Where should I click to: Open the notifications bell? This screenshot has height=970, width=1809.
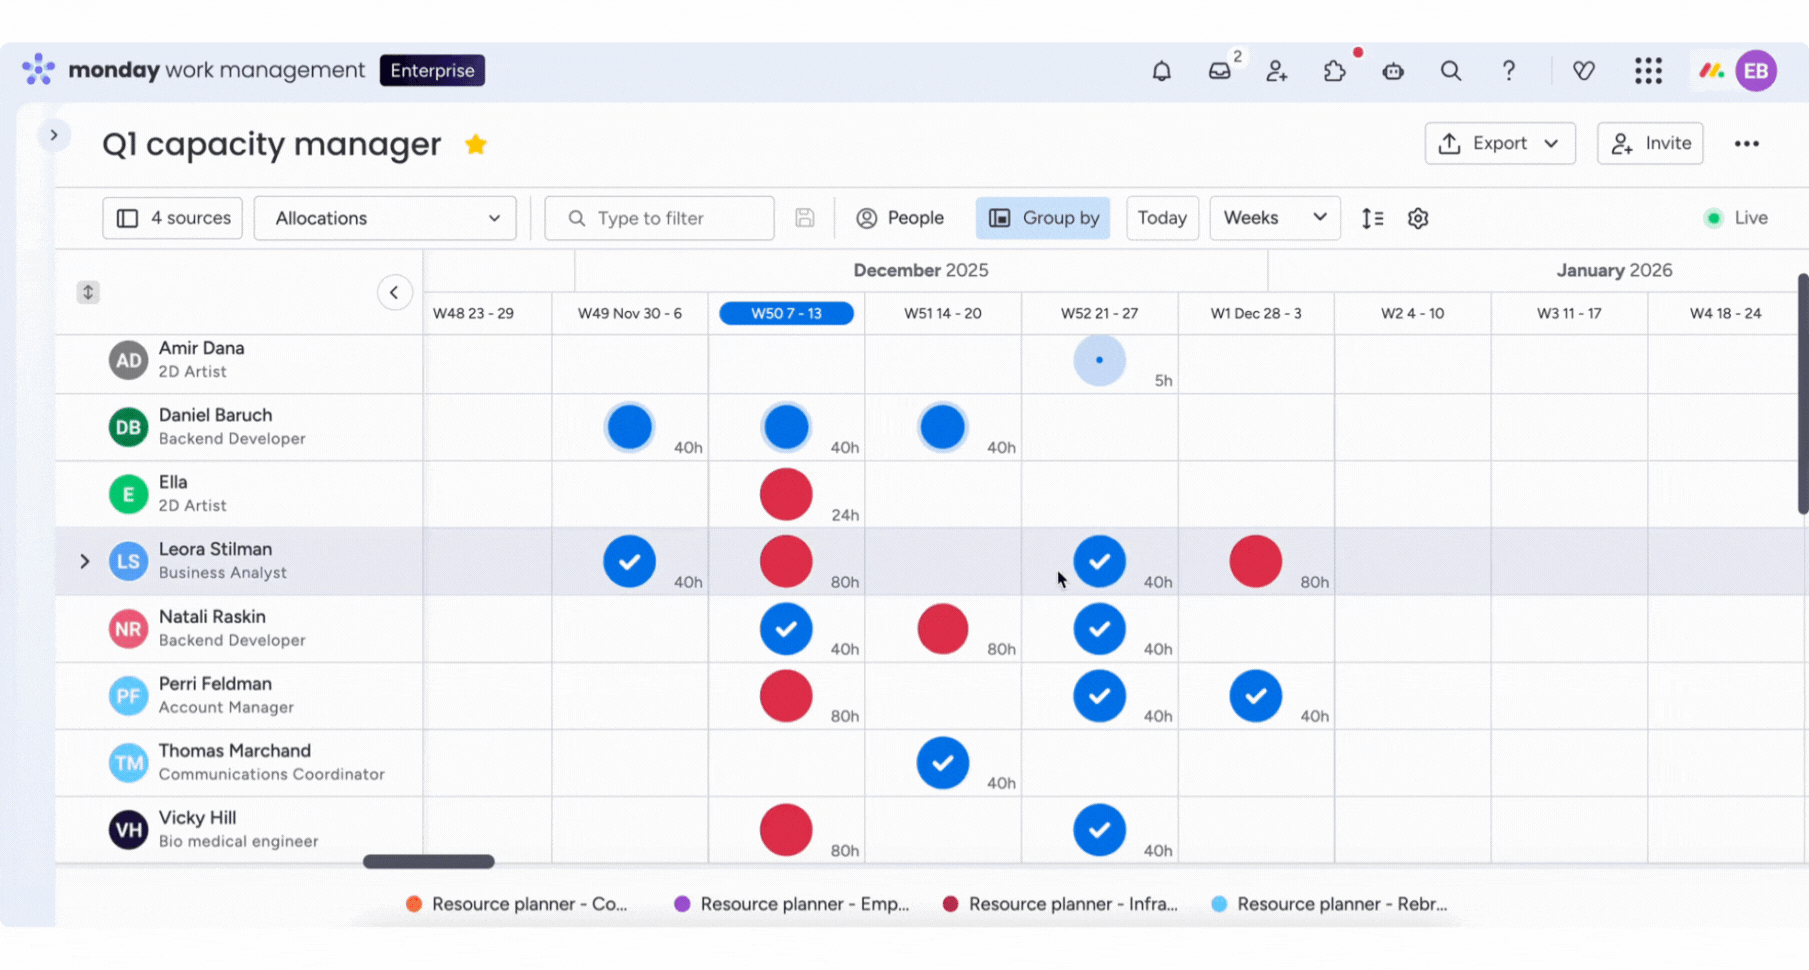pos(1161,71)
